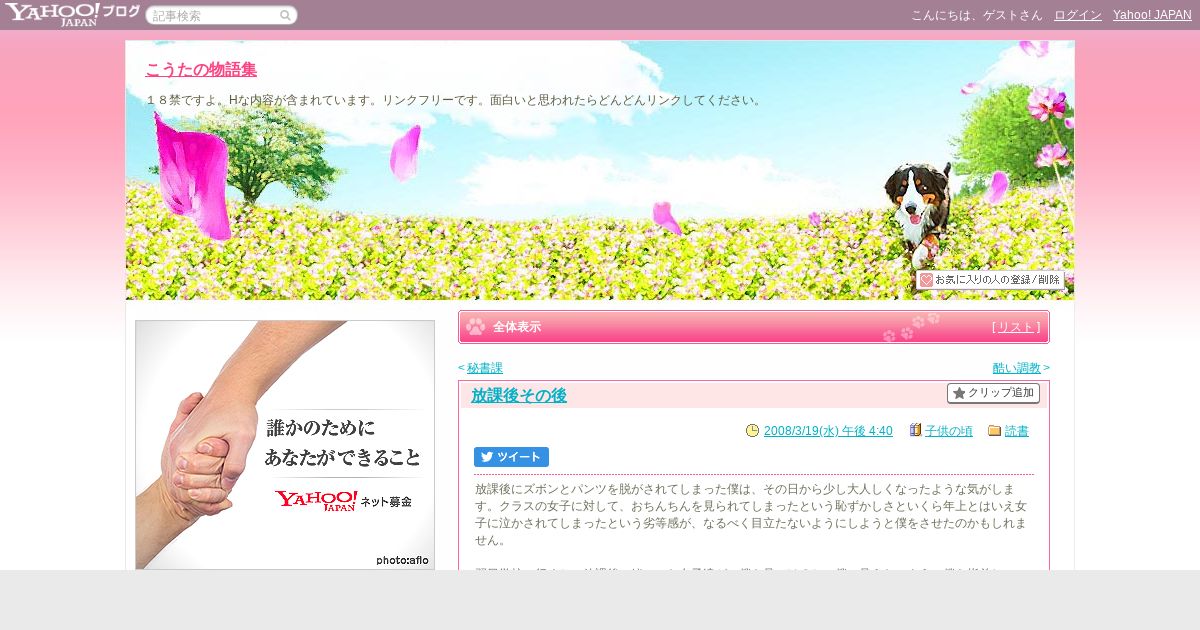Click お気に入りの人の登録/削除 button
The width and height of the screenshot is (1200, 630).
click(x=991, y=280)
